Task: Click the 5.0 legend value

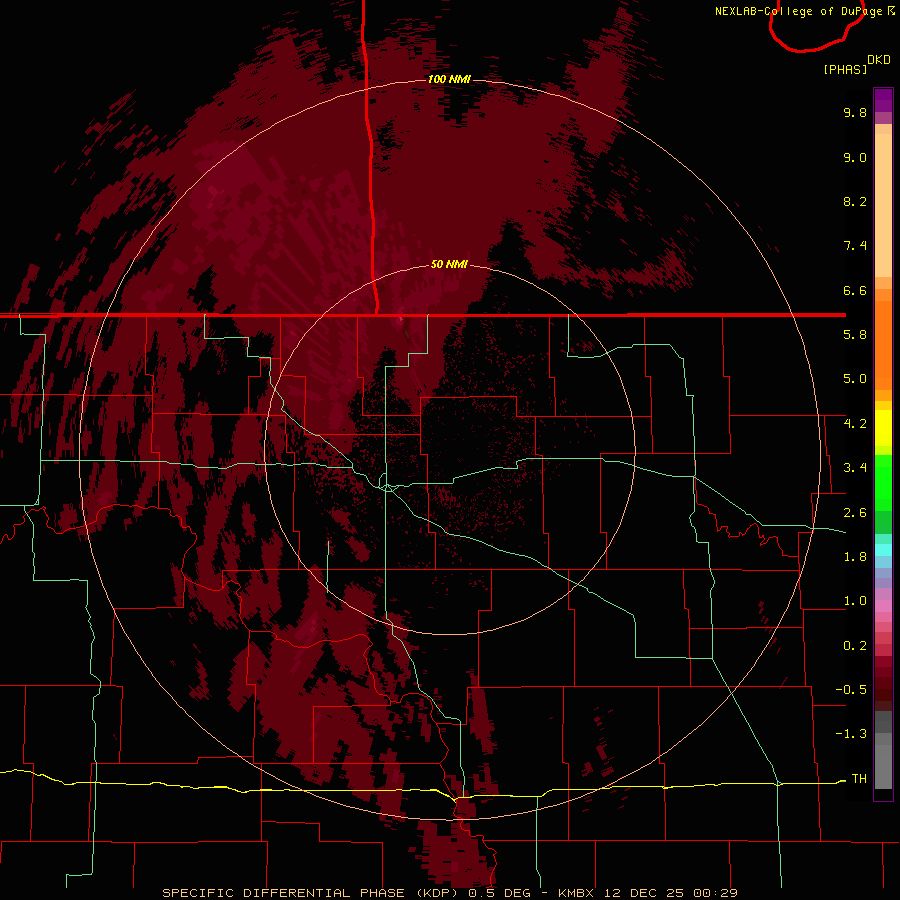Action: tap(855, 379)
